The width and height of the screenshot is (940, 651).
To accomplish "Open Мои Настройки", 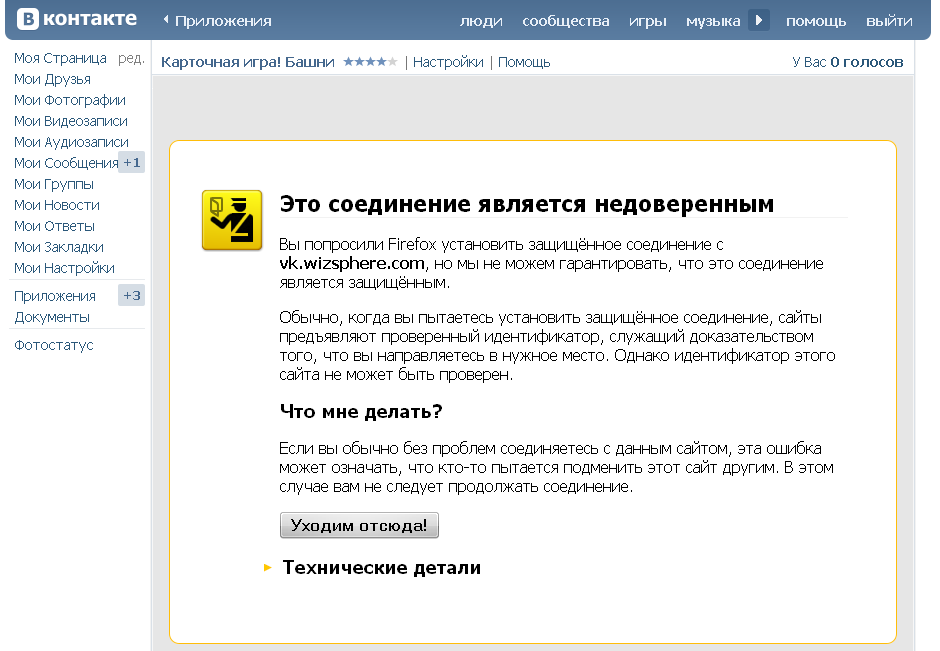I will [x=64, y=268].
